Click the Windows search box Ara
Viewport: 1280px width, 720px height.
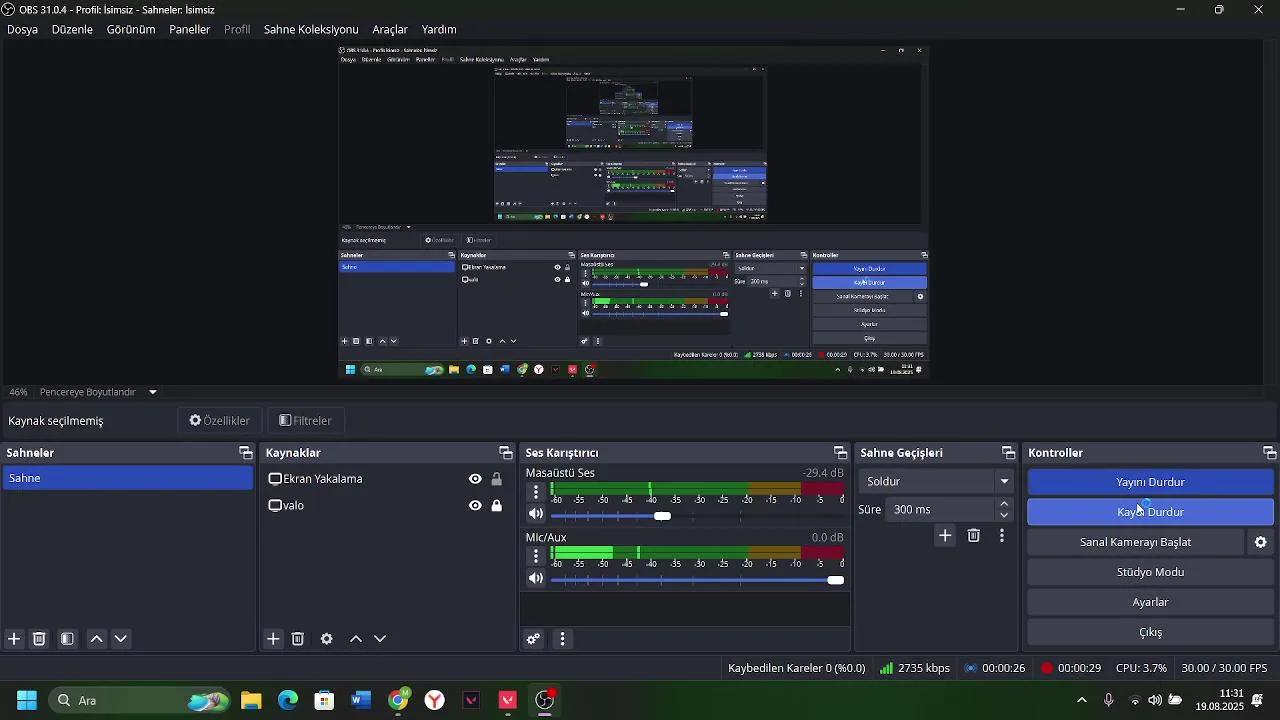(140, 700)
